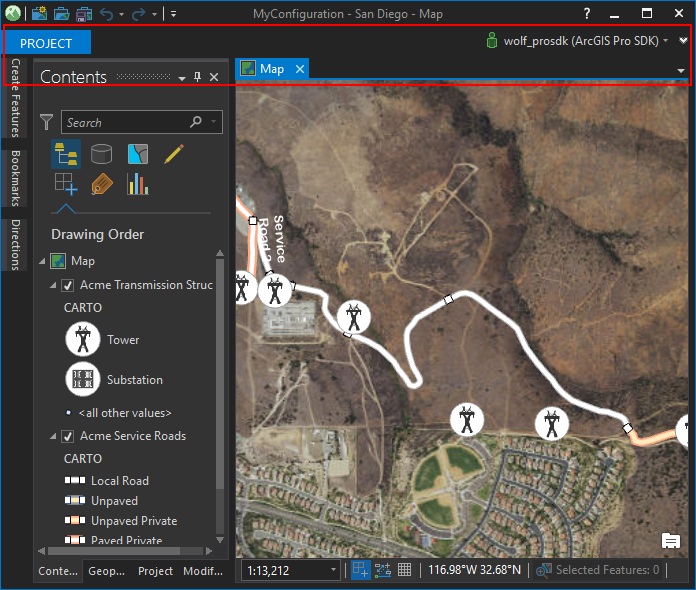The width and height of the screenshot is (696, 590).
Task: Open the map scale dropdown
Action: tap(333, 570)
